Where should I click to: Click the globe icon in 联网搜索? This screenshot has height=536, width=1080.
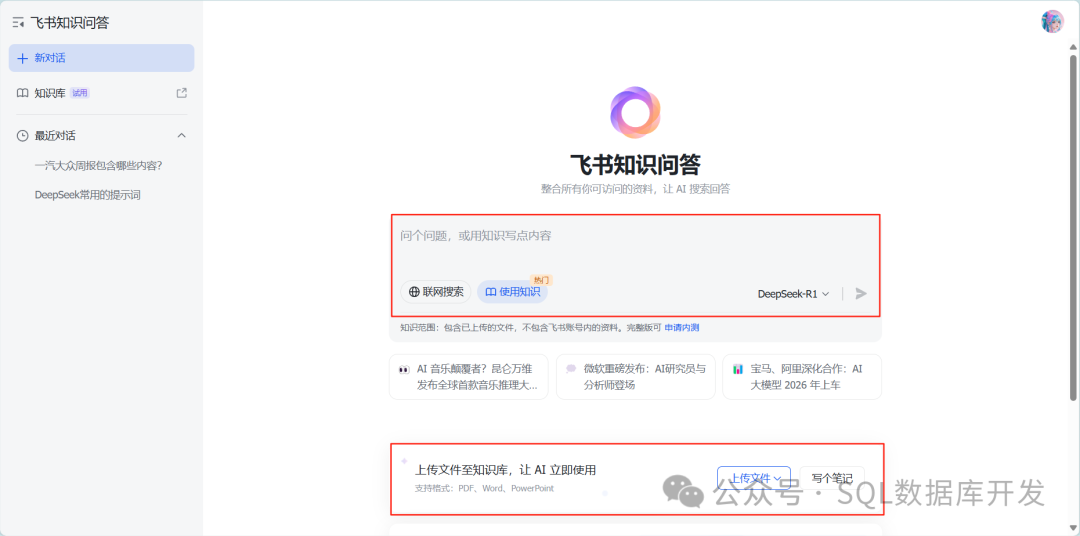pos(414,292)
